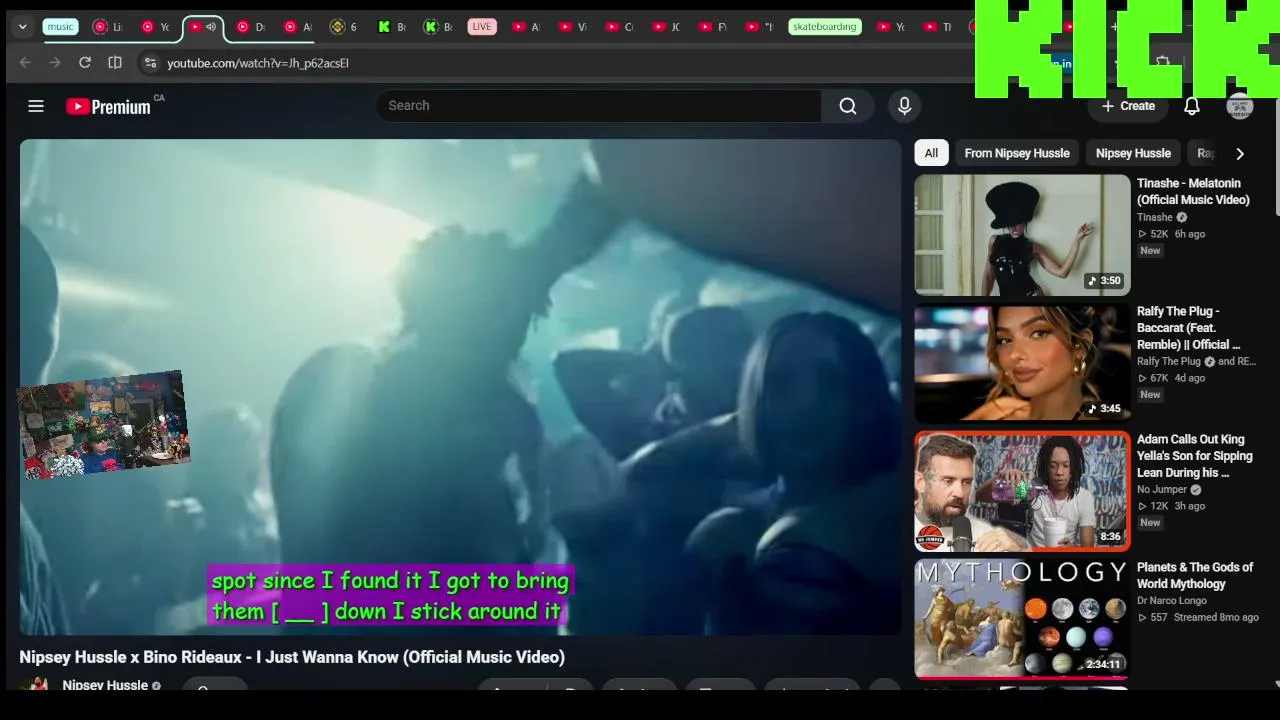Click "Ralfy The Plug - Baccarat" title

point(1188,328)
